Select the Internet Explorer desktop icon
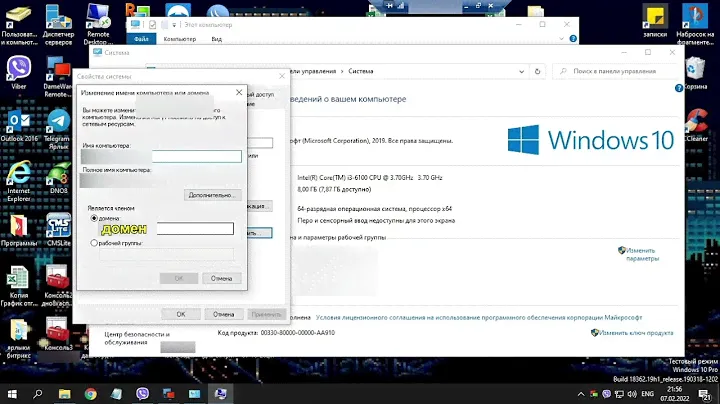 pos(17,176)
